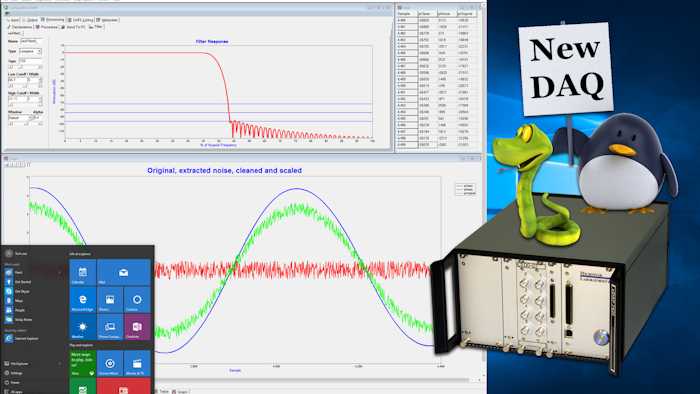
Task: Open the Weather tile
Action: (x=83, y=327)
